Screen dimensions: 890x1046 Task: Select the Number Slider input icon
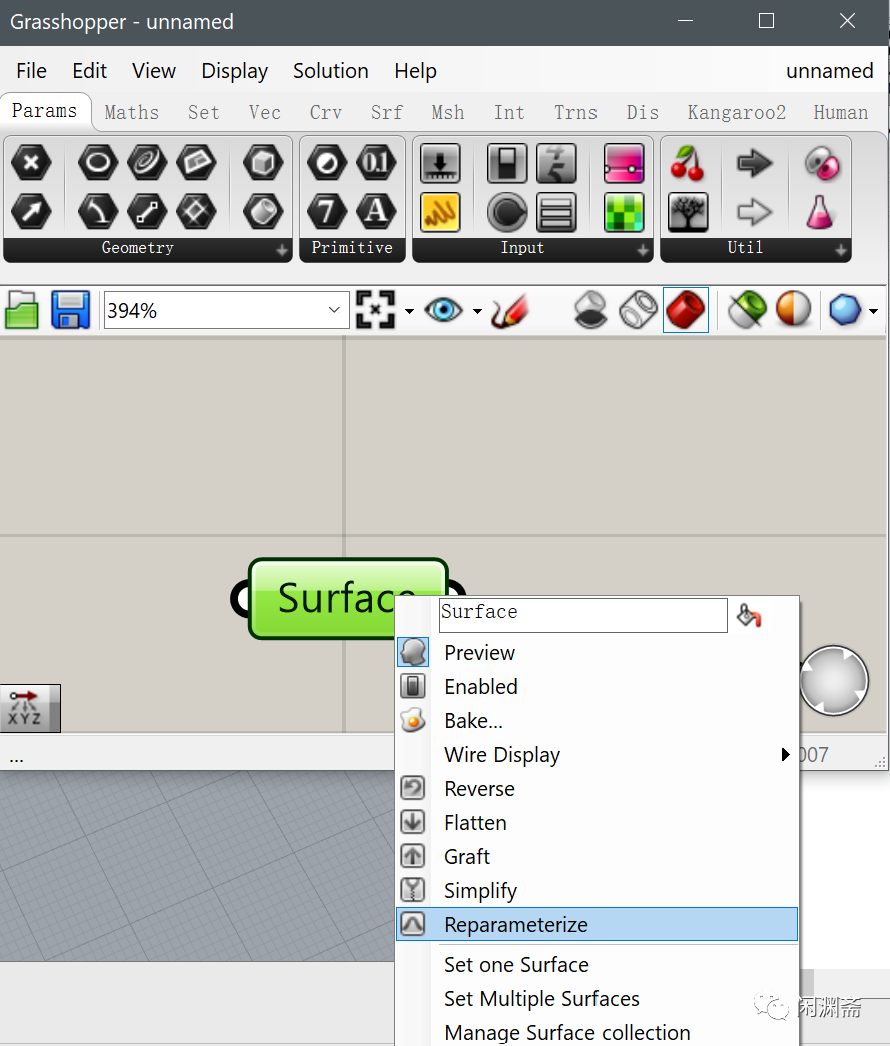[x=440, y=163]
